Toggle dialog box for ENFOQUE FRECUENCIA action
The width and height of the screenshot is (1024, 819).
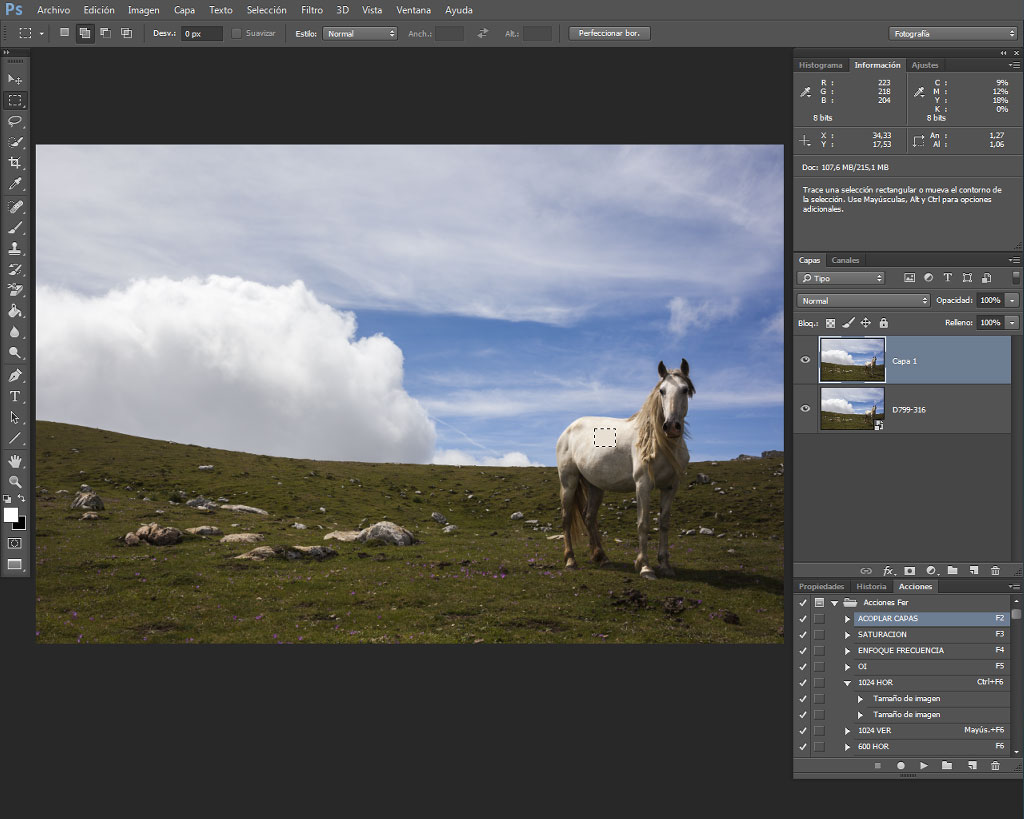pyautogui.click(x=819, y=650)
